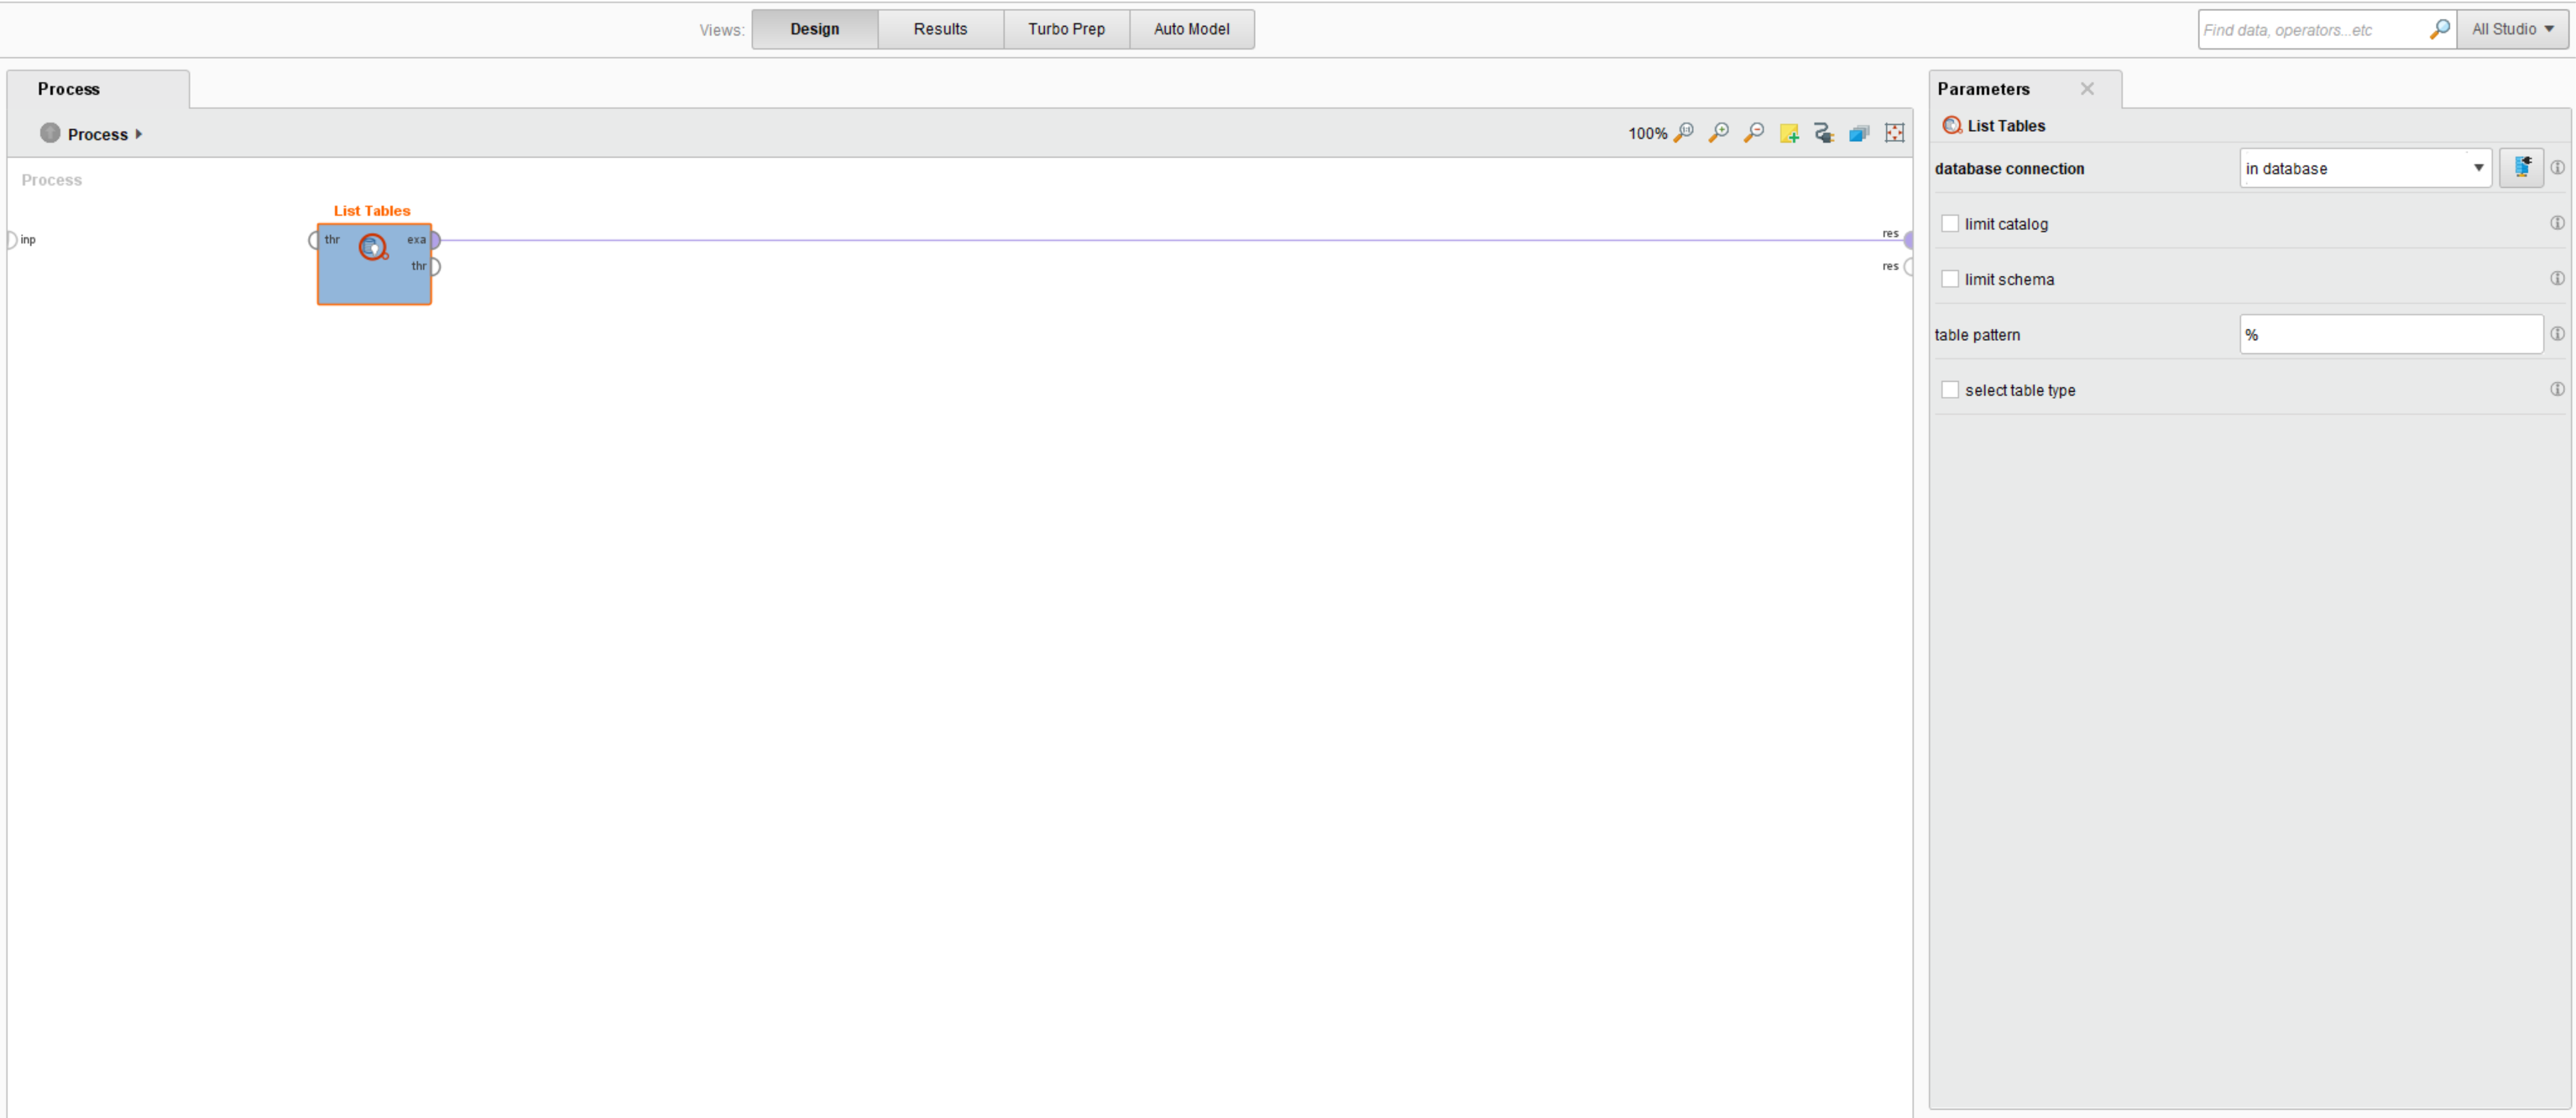This screenshot has height=1118, width=2576.
Task: Show info for limit schema parameter
Action: pos(2557,278)
